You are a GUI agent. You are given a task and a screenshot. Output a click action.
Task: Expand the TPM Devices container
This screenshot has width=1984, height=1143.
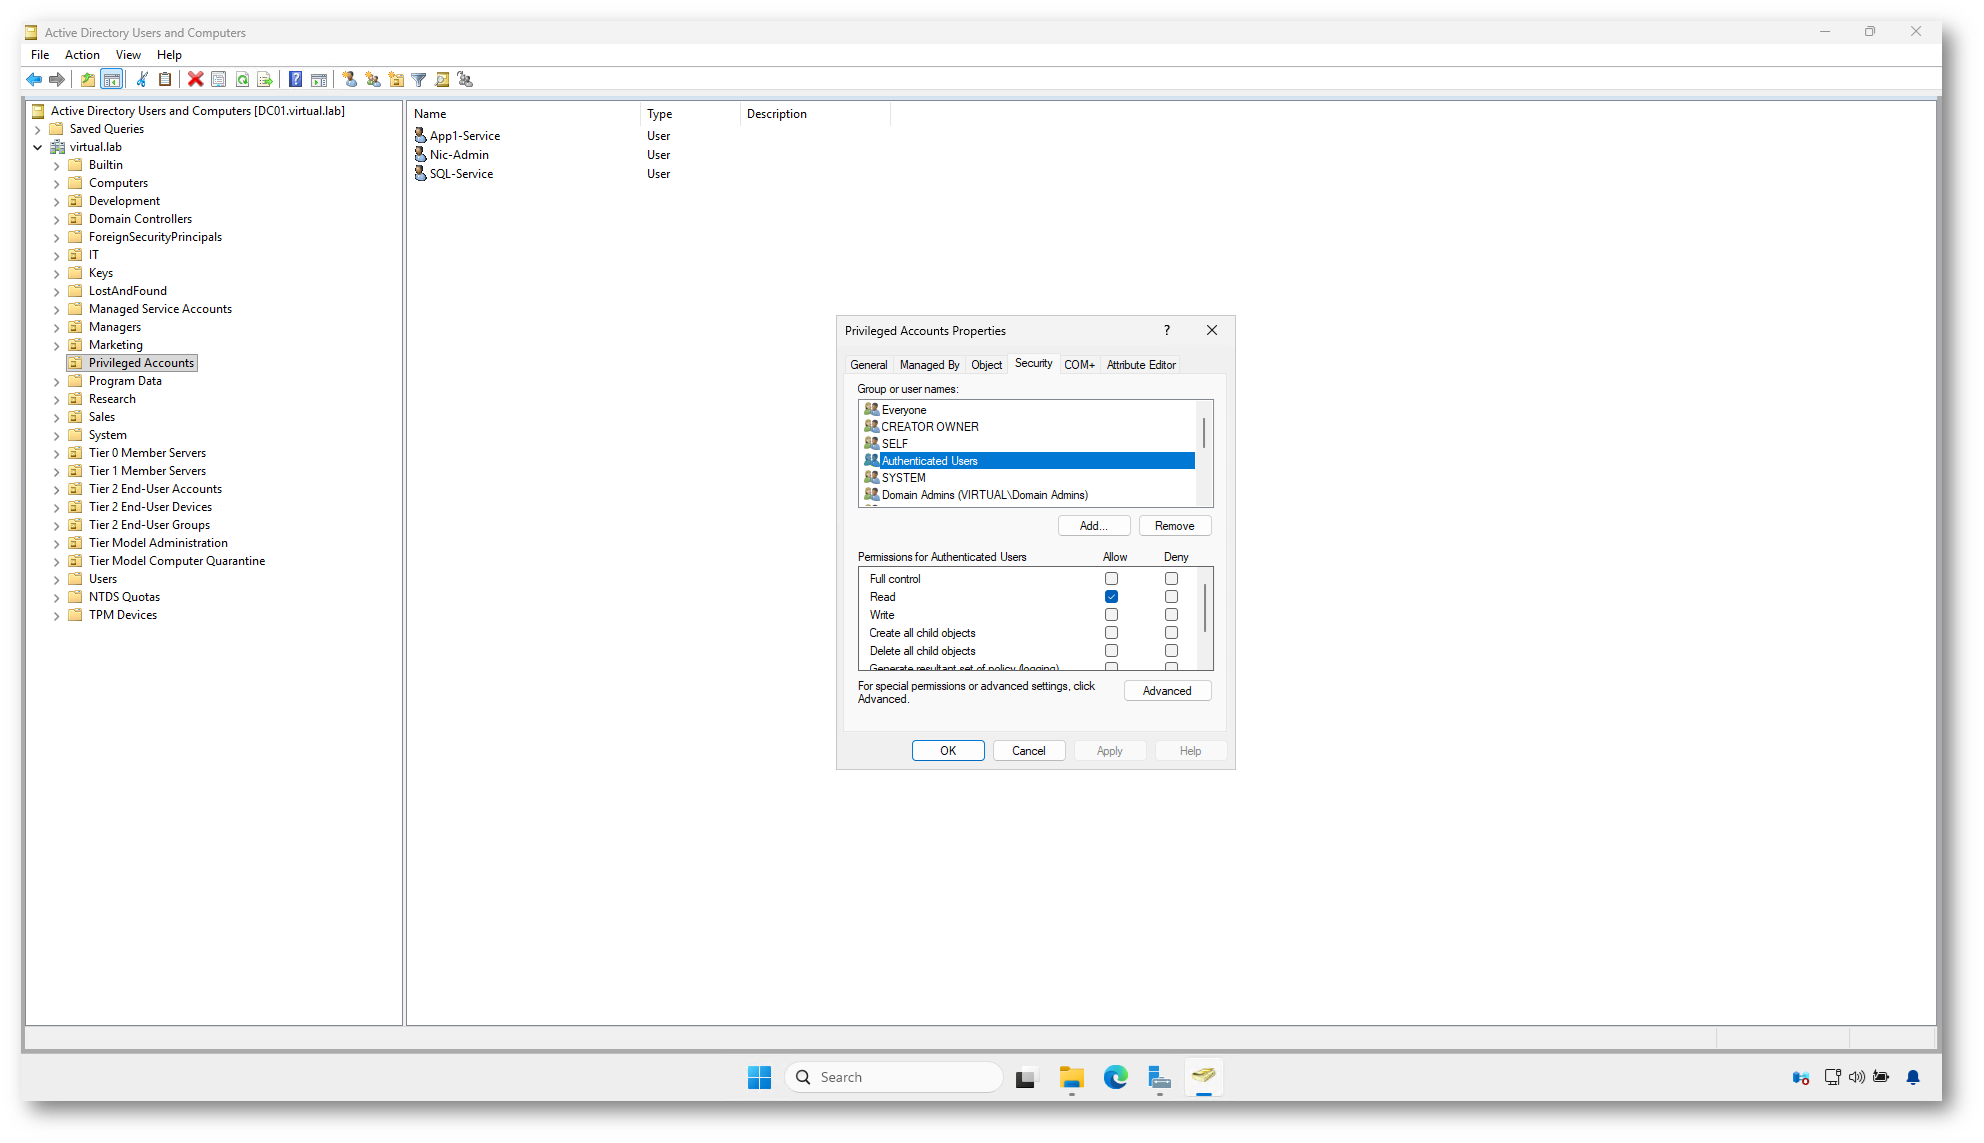[57, 615]
